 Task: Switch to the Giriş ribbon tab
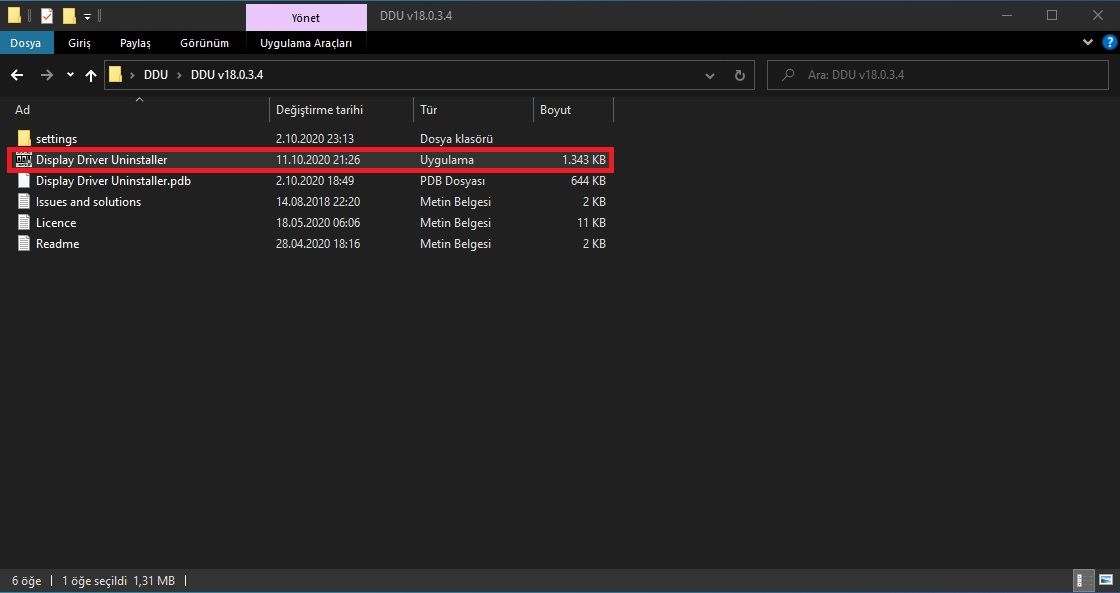pos(79,43)
